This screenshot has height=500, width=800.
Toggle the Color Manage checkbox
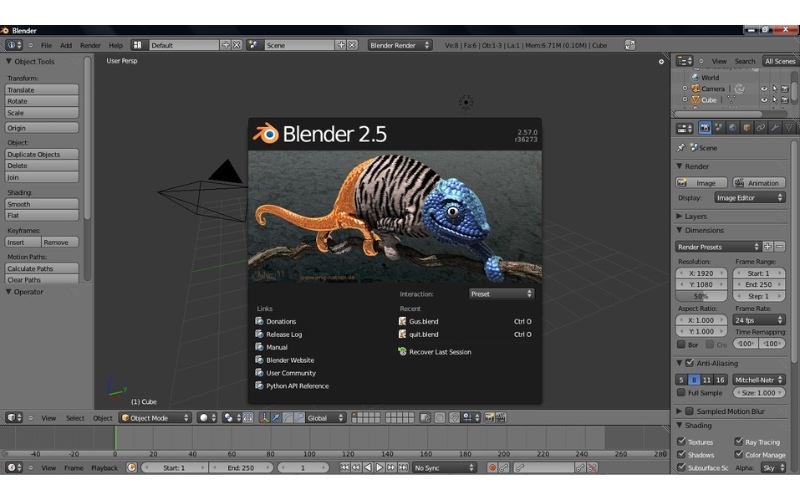click(x=738, y=454)
